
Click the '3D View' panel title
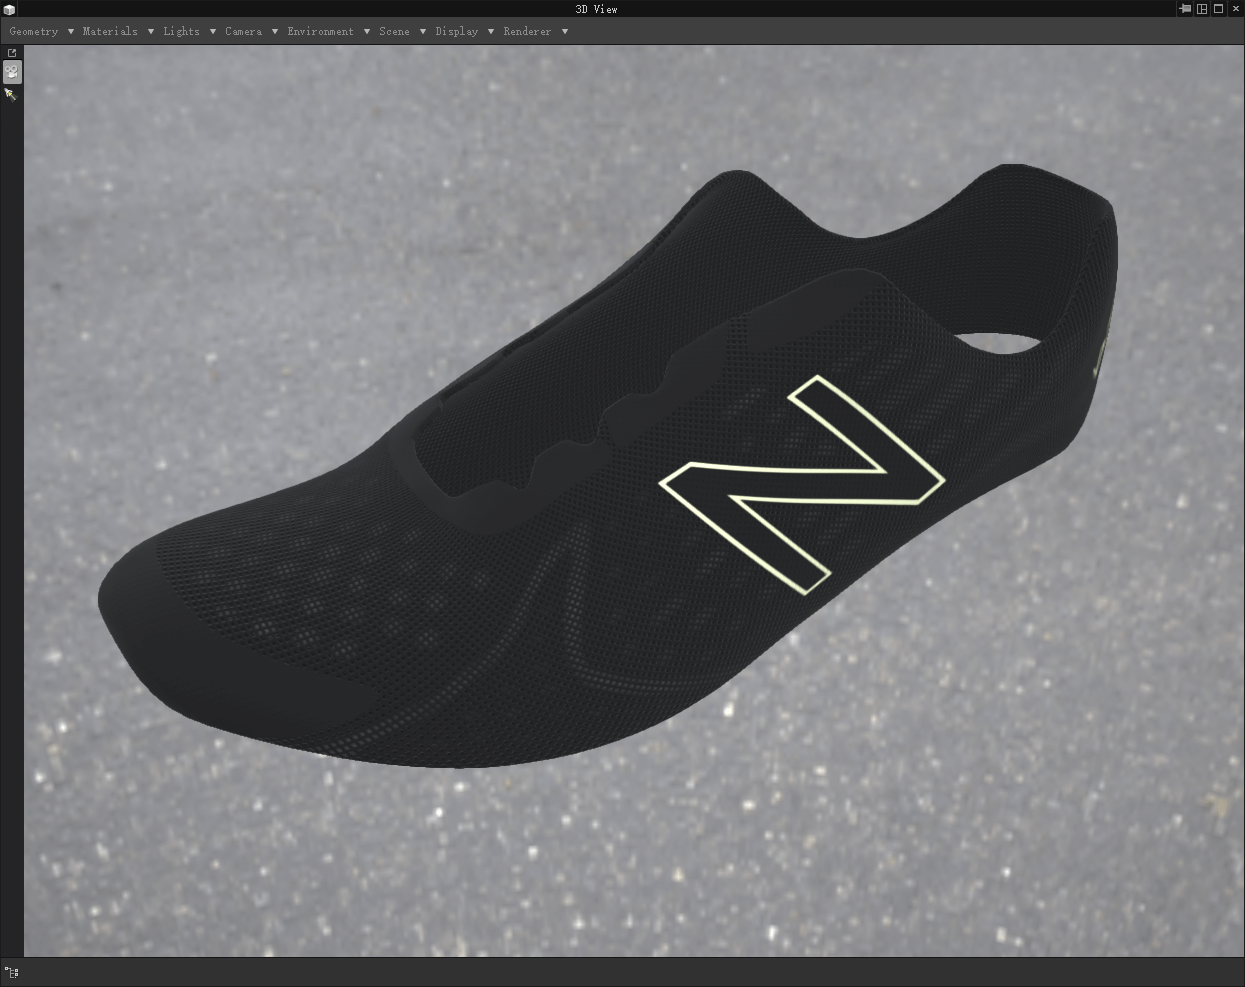pyautogui.click(x=597, y=9)
